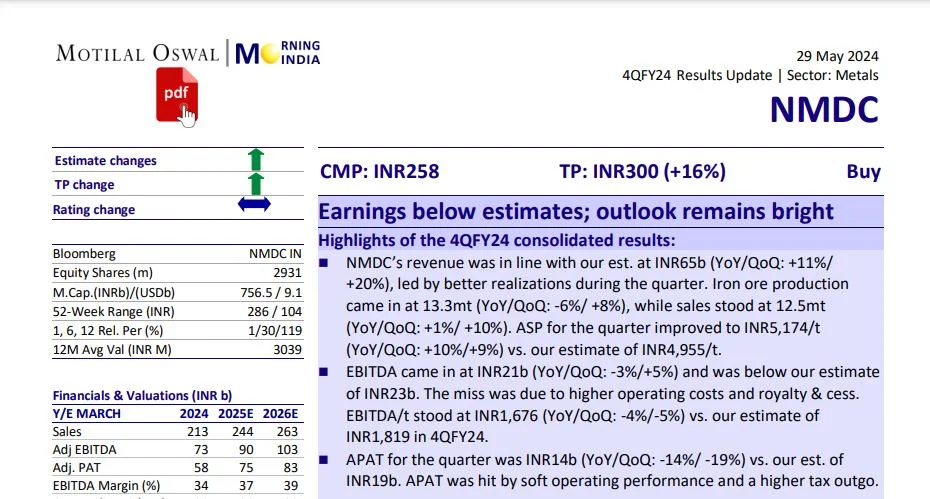Click Bloomberg value 'NMDC IN'
930x499 pixels.
(275, 254)
